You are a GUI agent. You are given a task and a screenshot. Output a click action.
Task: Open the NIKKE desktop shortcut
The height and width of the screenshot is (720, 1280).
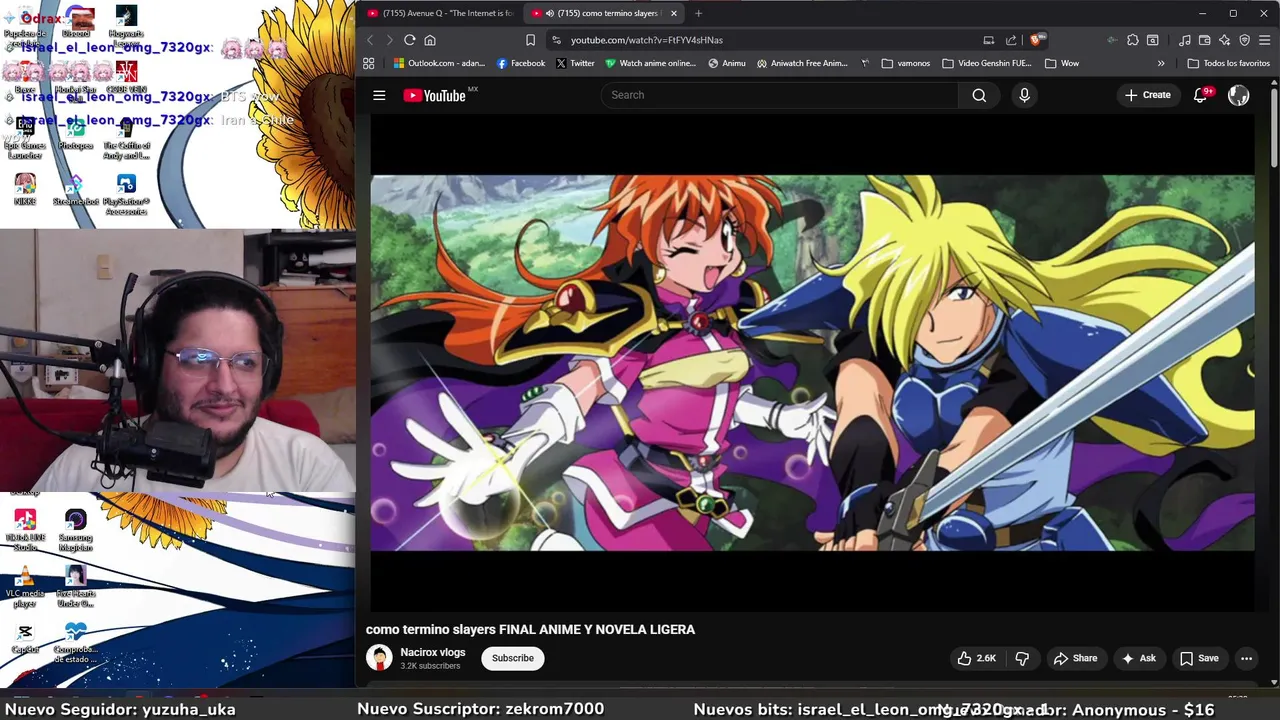[x=25, y=190]
